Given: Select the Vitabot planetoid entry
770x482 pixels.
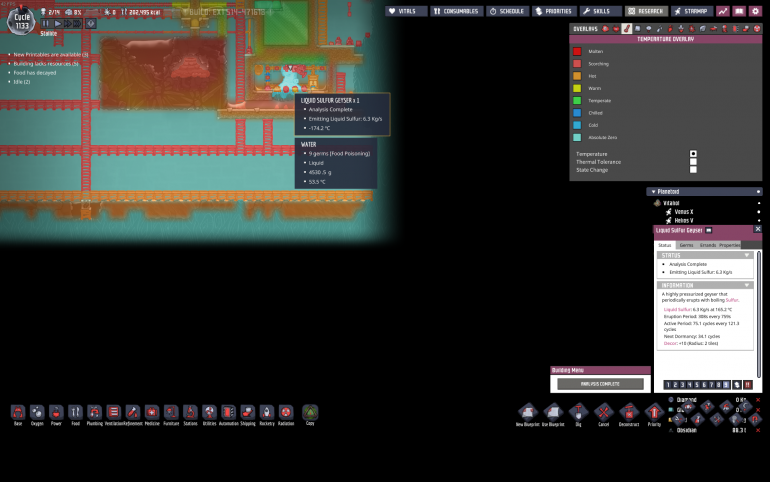Looking at the screenshot, I should click(x=671, y=203).
